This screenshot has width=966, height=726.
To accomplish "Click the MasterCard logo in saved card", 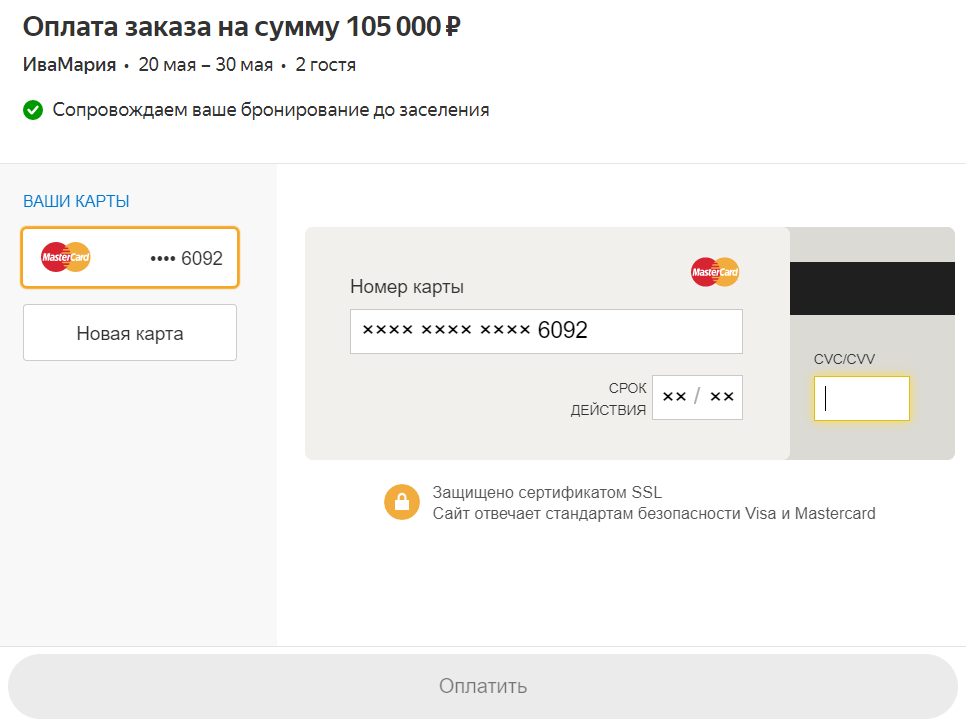I will coord(65,258).
